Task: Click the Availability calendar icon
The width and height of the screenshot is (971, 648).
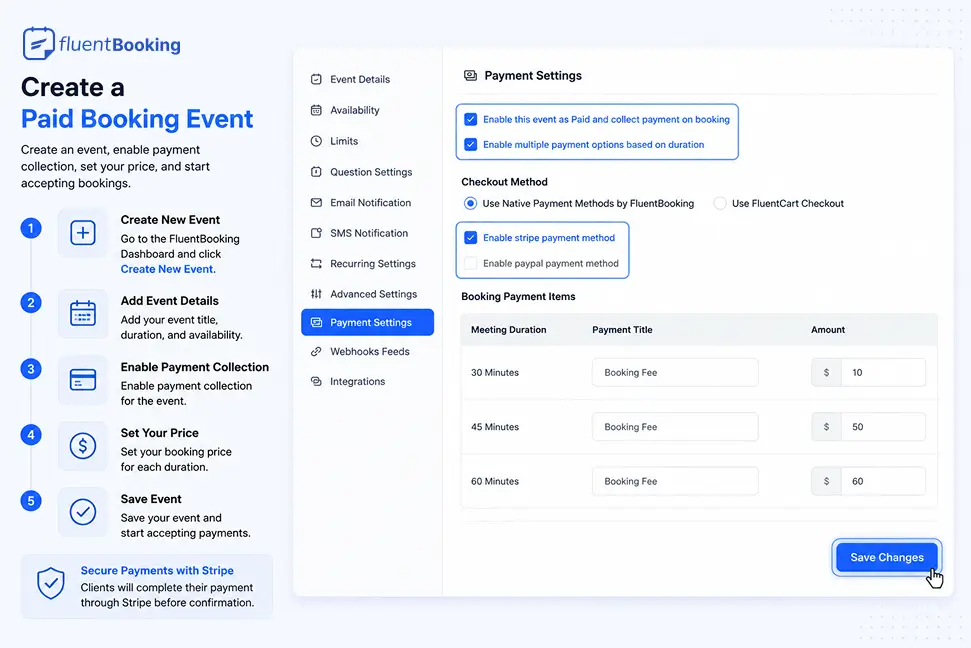Action: (x=316, y=110)
